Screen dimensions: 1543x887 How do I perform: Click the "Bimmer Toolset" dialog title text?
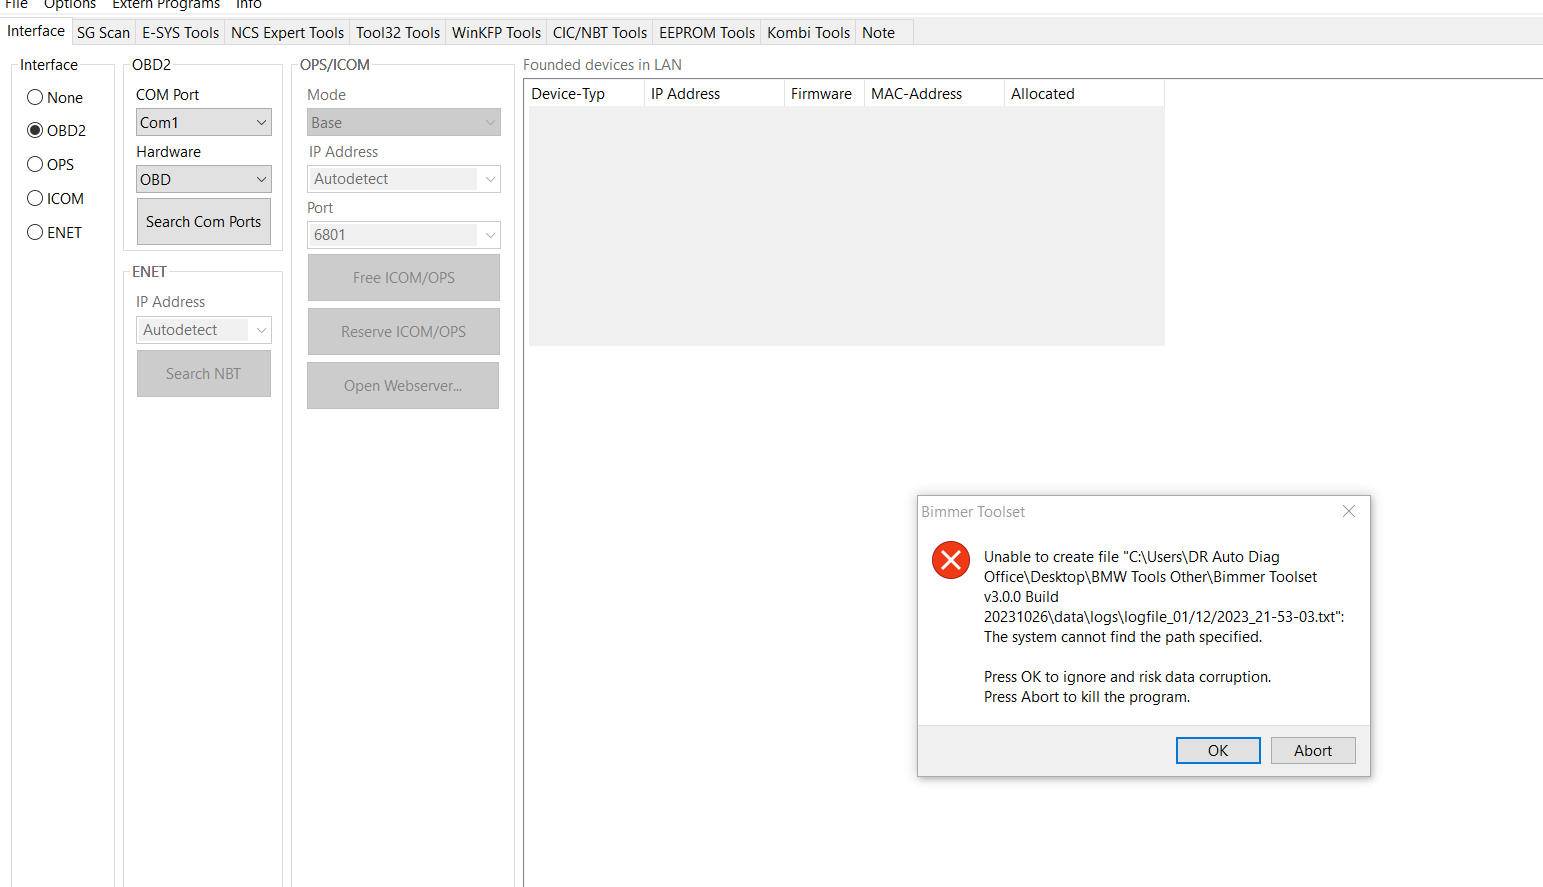click(973, 512)
